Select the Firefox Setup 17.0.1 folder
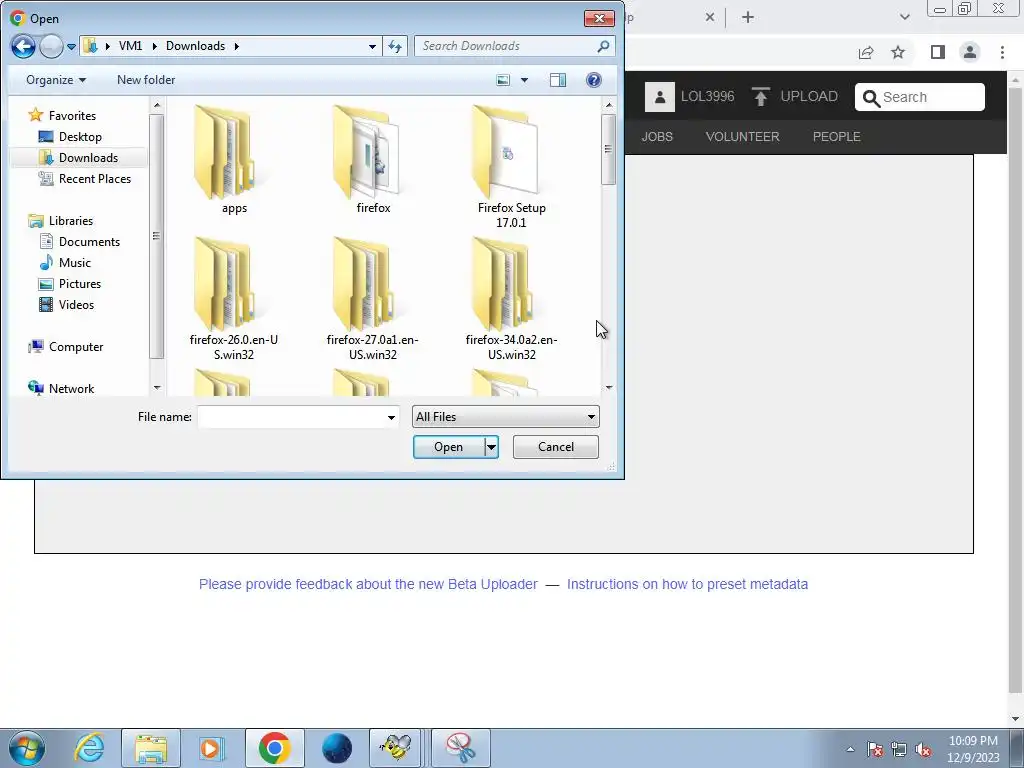 click(x=511, y=167)
